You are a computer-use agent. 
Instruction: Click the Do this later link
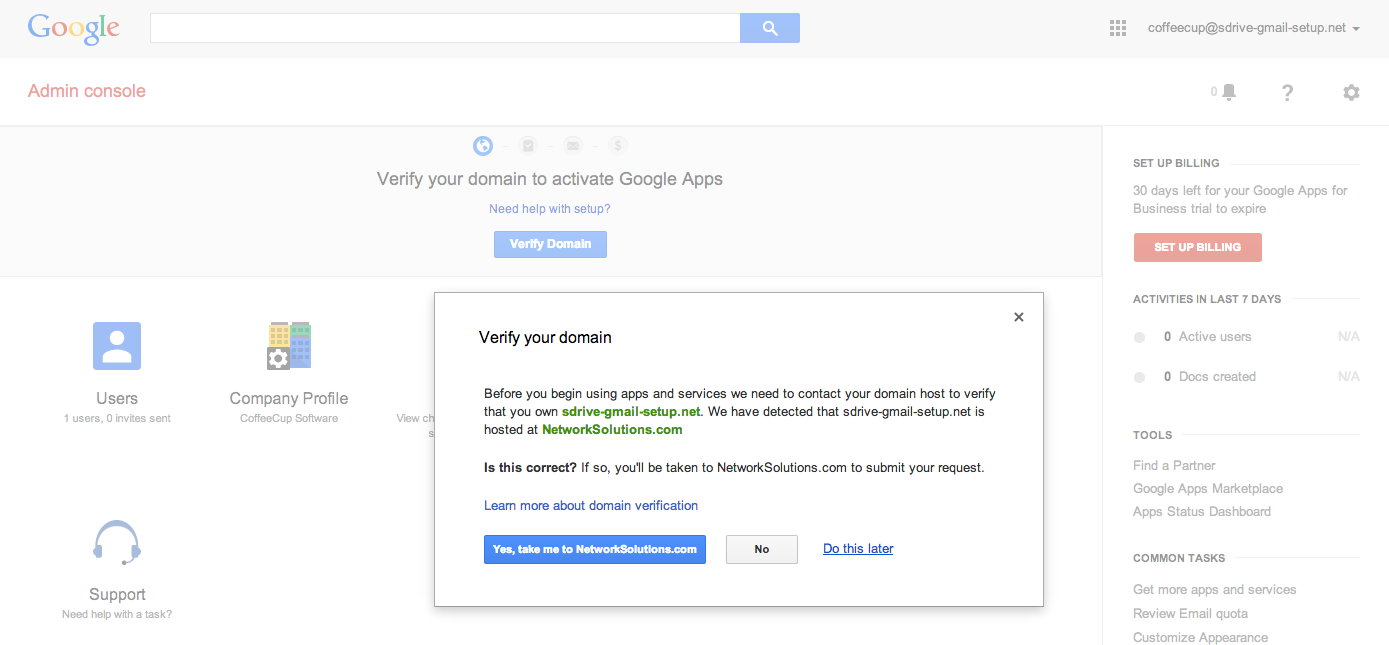pos(858,548)
